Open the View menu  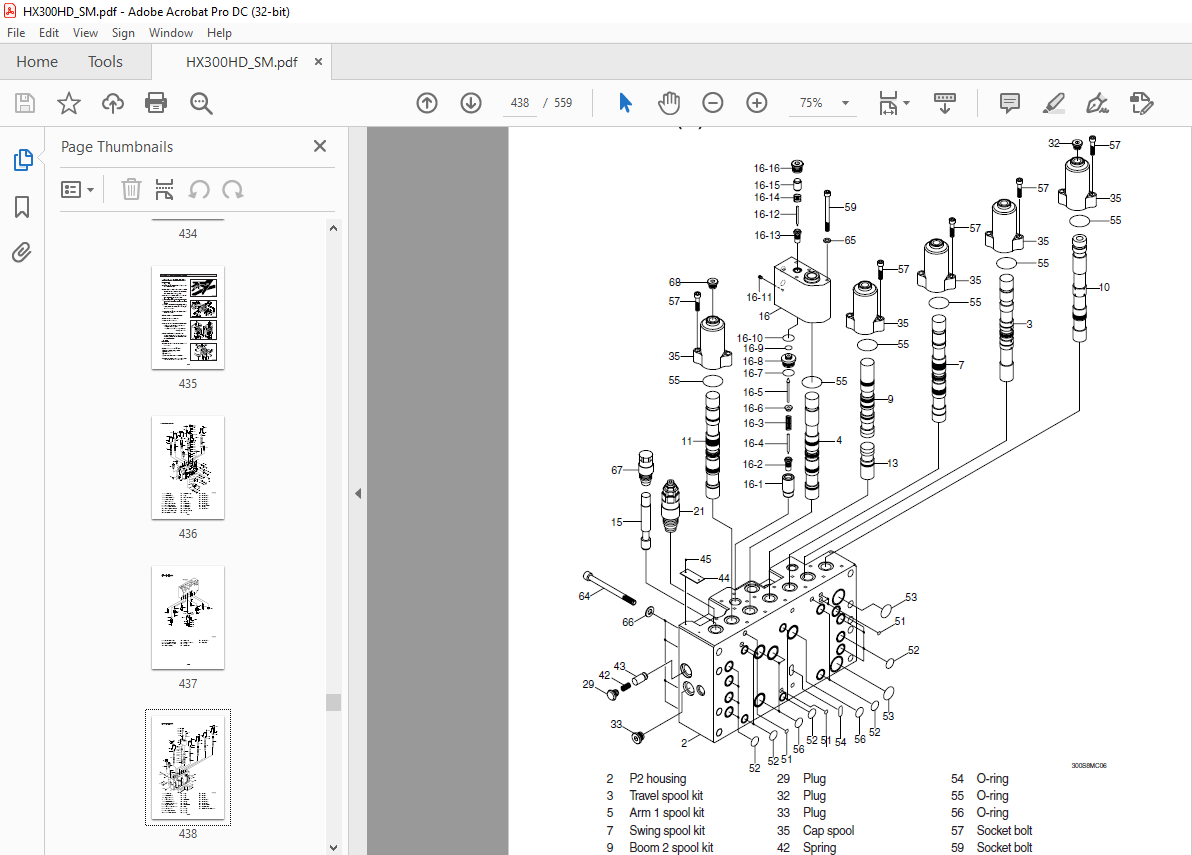[x=85, y=33]
